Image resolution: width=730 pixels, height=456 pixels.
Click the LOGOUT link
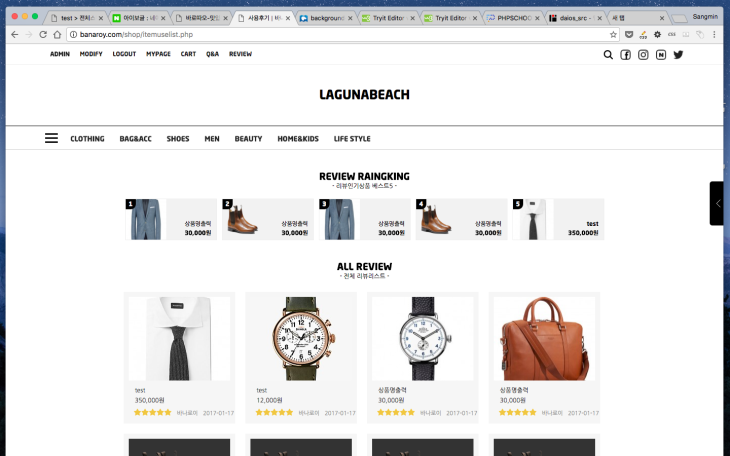[124, 54]
